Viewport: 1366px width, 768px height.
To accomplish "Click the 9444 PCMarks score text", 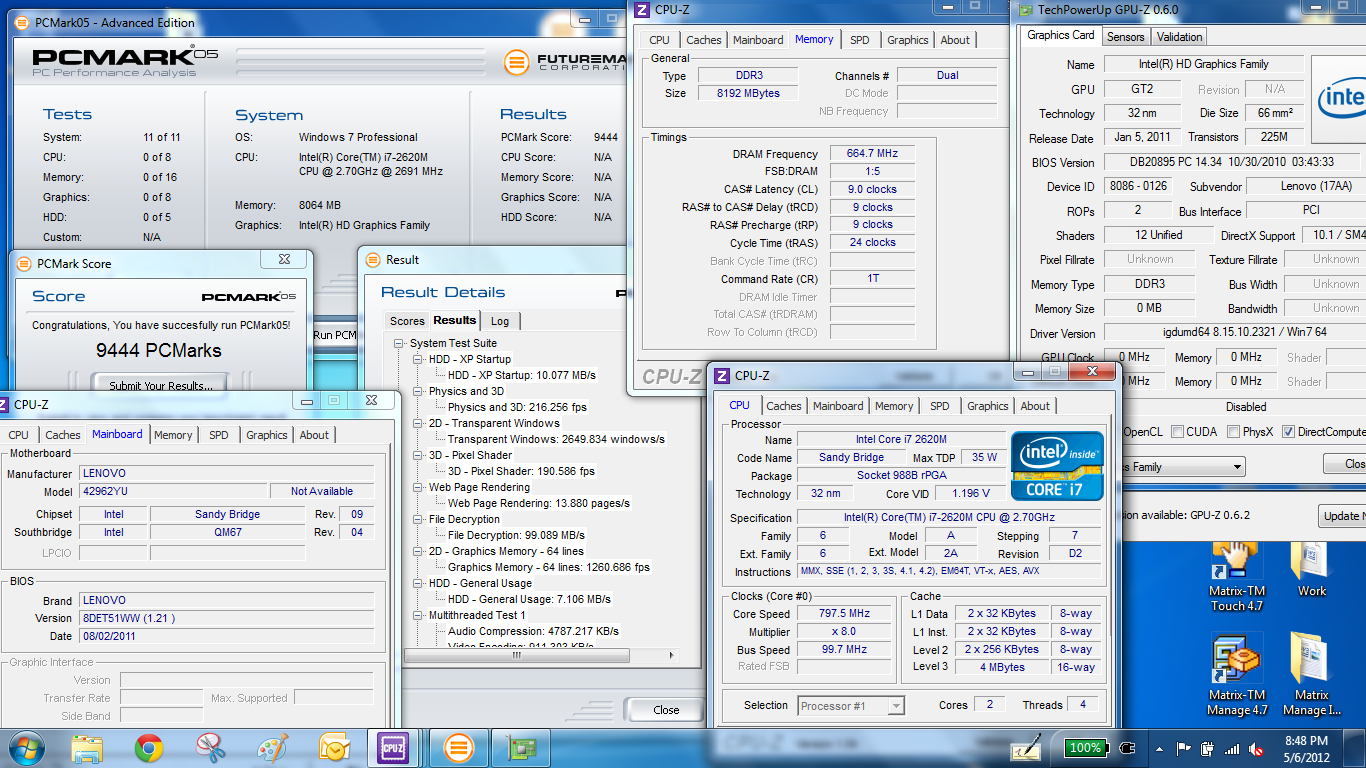I will click(159, 350).
